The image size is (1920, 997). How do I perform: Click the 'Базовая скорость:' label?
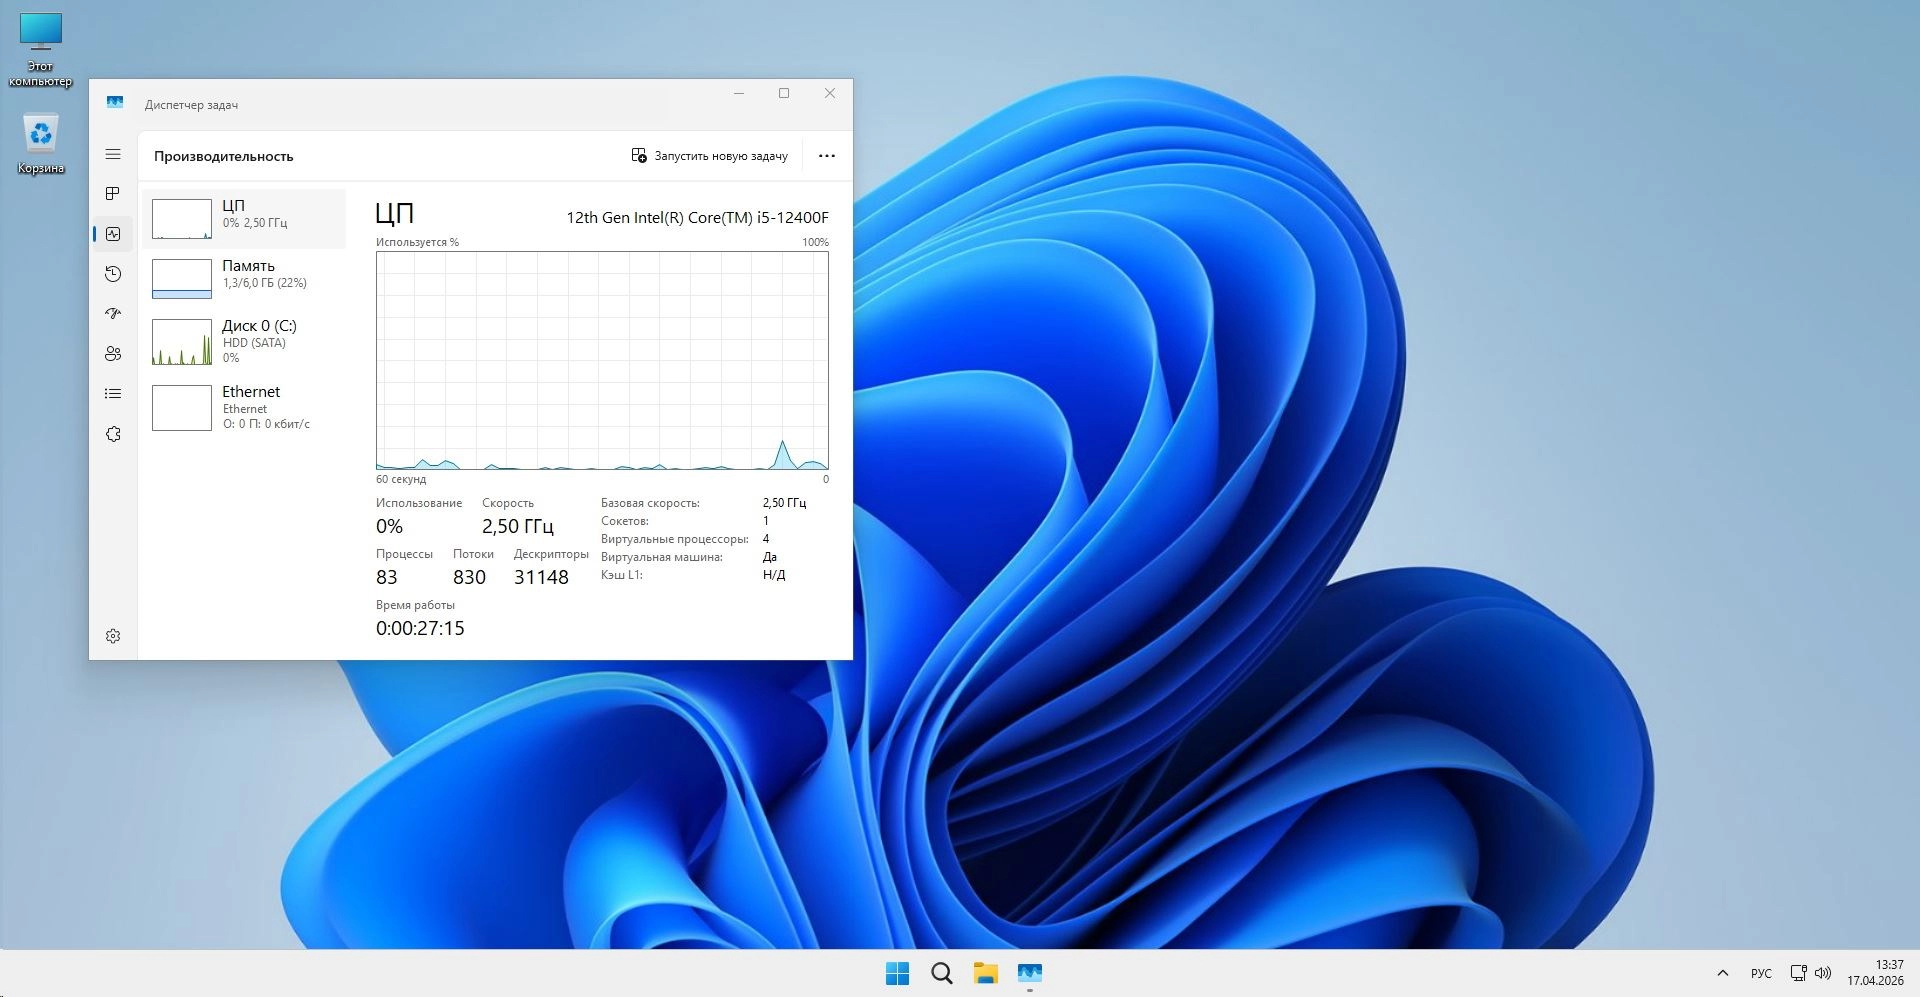pos(650,503)
